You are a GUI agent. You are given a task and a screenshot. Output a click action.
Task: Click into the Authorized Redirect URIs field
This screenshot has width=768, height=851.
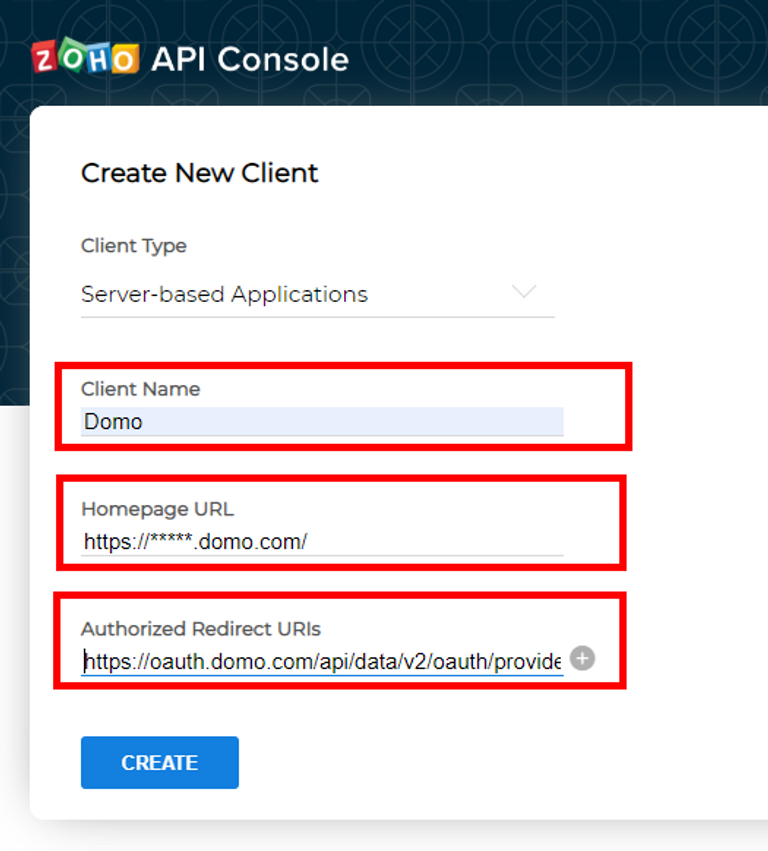pos(322,662)
